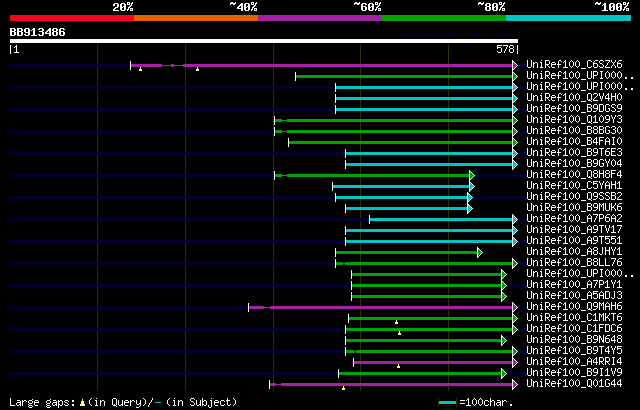
Task: Open subject UniRef100_B9GY04 label
Action: point(574,164)
